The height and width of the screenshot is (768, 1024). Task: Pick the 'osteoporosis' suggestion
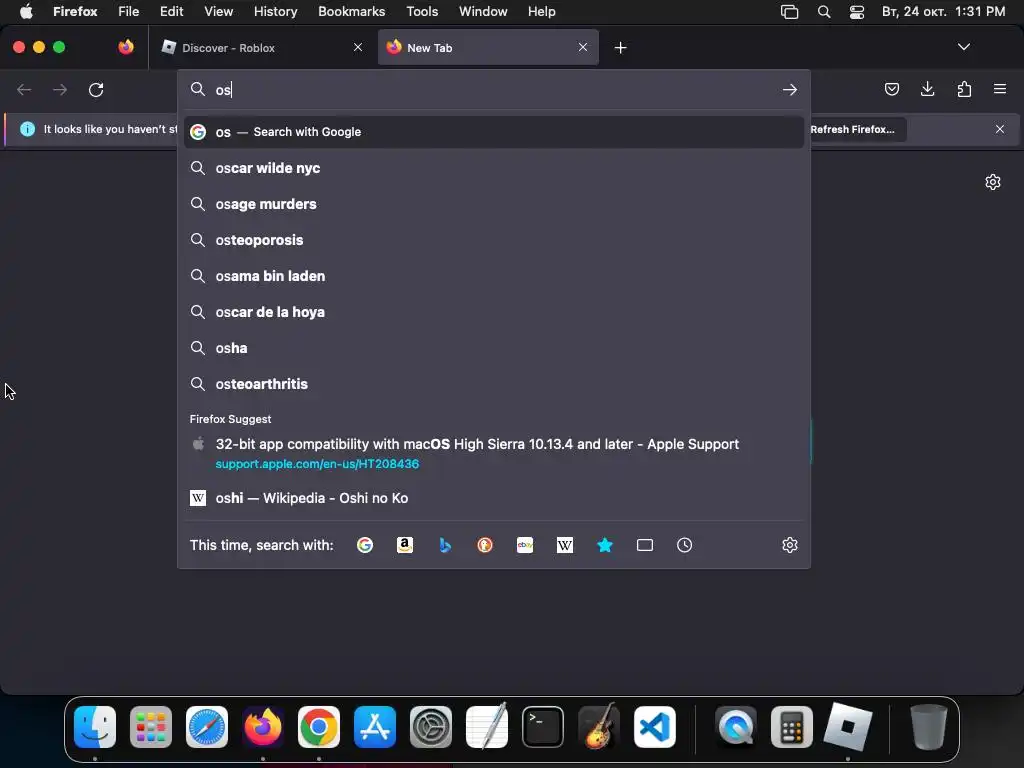[x=494, y=240]
